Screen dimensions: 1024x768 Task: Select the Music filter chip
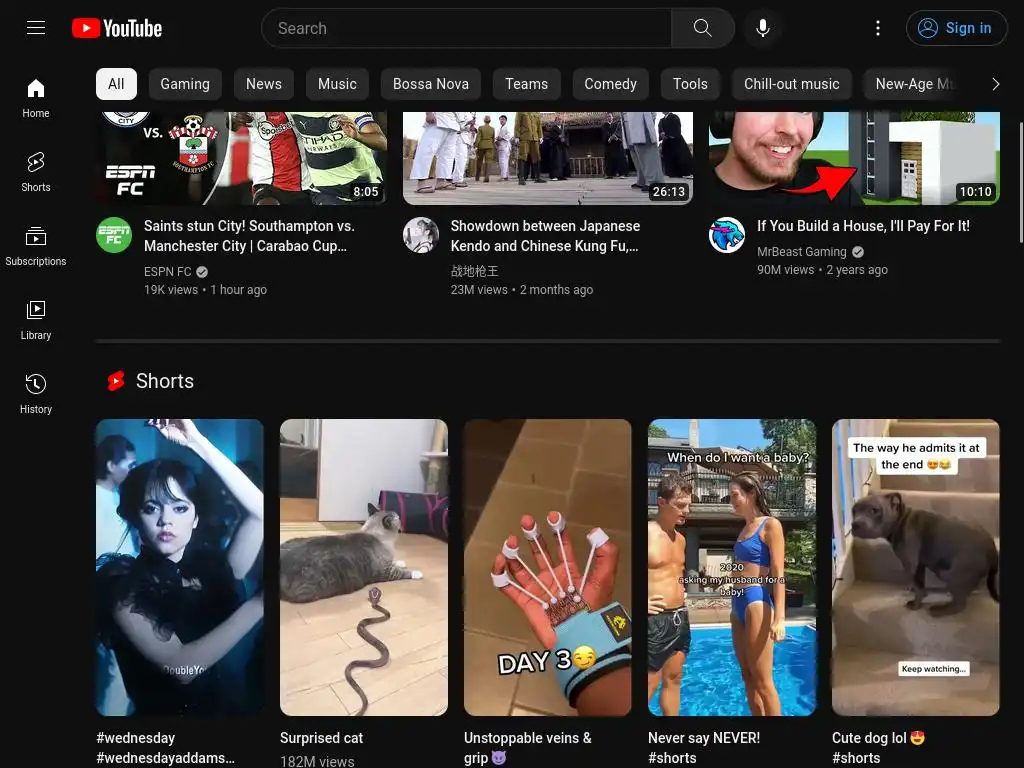337,84
